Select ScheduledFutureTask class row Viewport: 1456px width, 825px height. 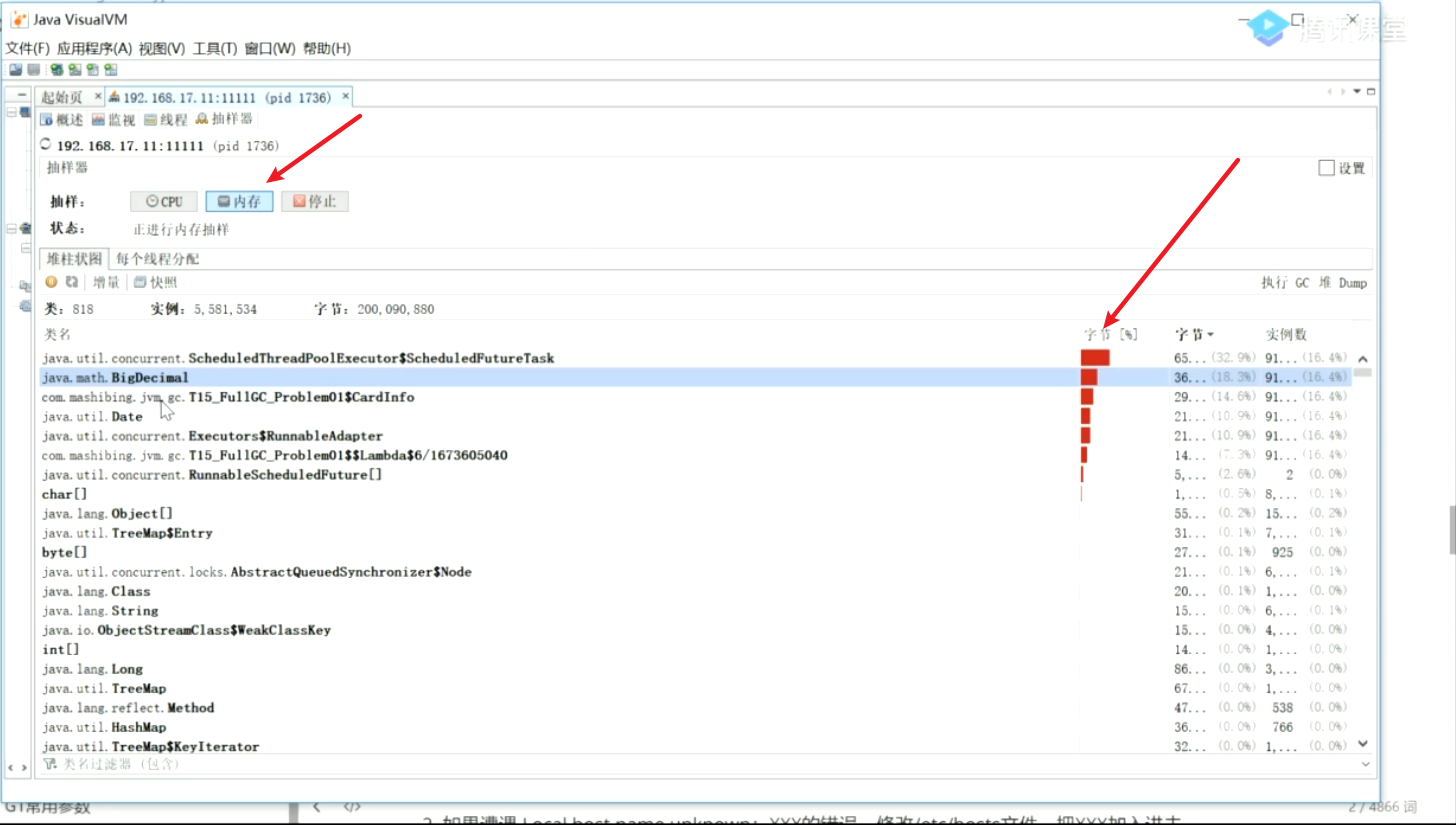696,358
